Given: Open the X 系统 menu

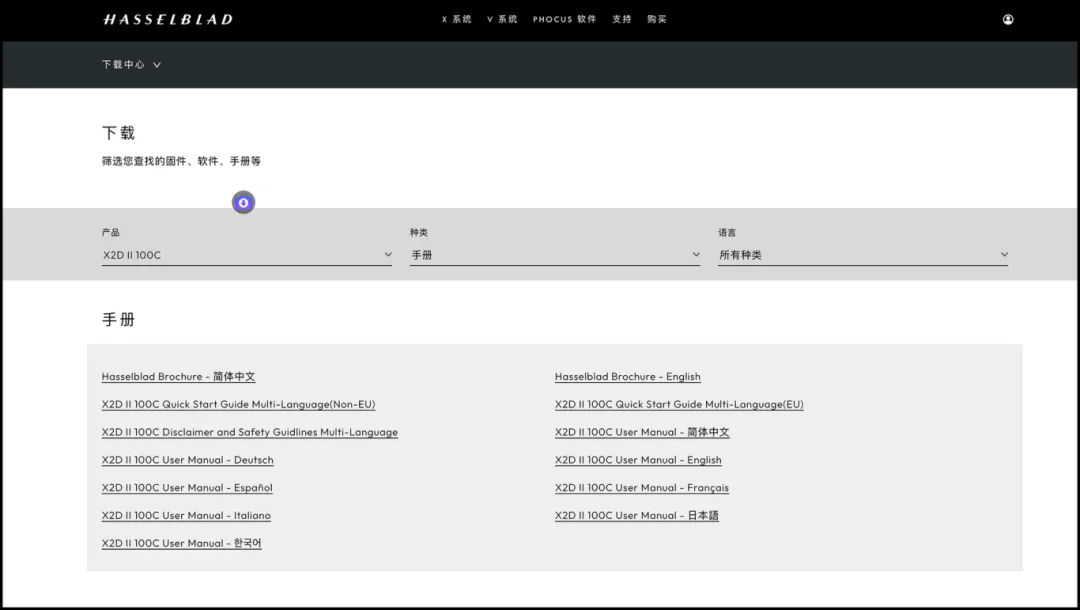Looking at the screenshot, I should pos(457,19).
